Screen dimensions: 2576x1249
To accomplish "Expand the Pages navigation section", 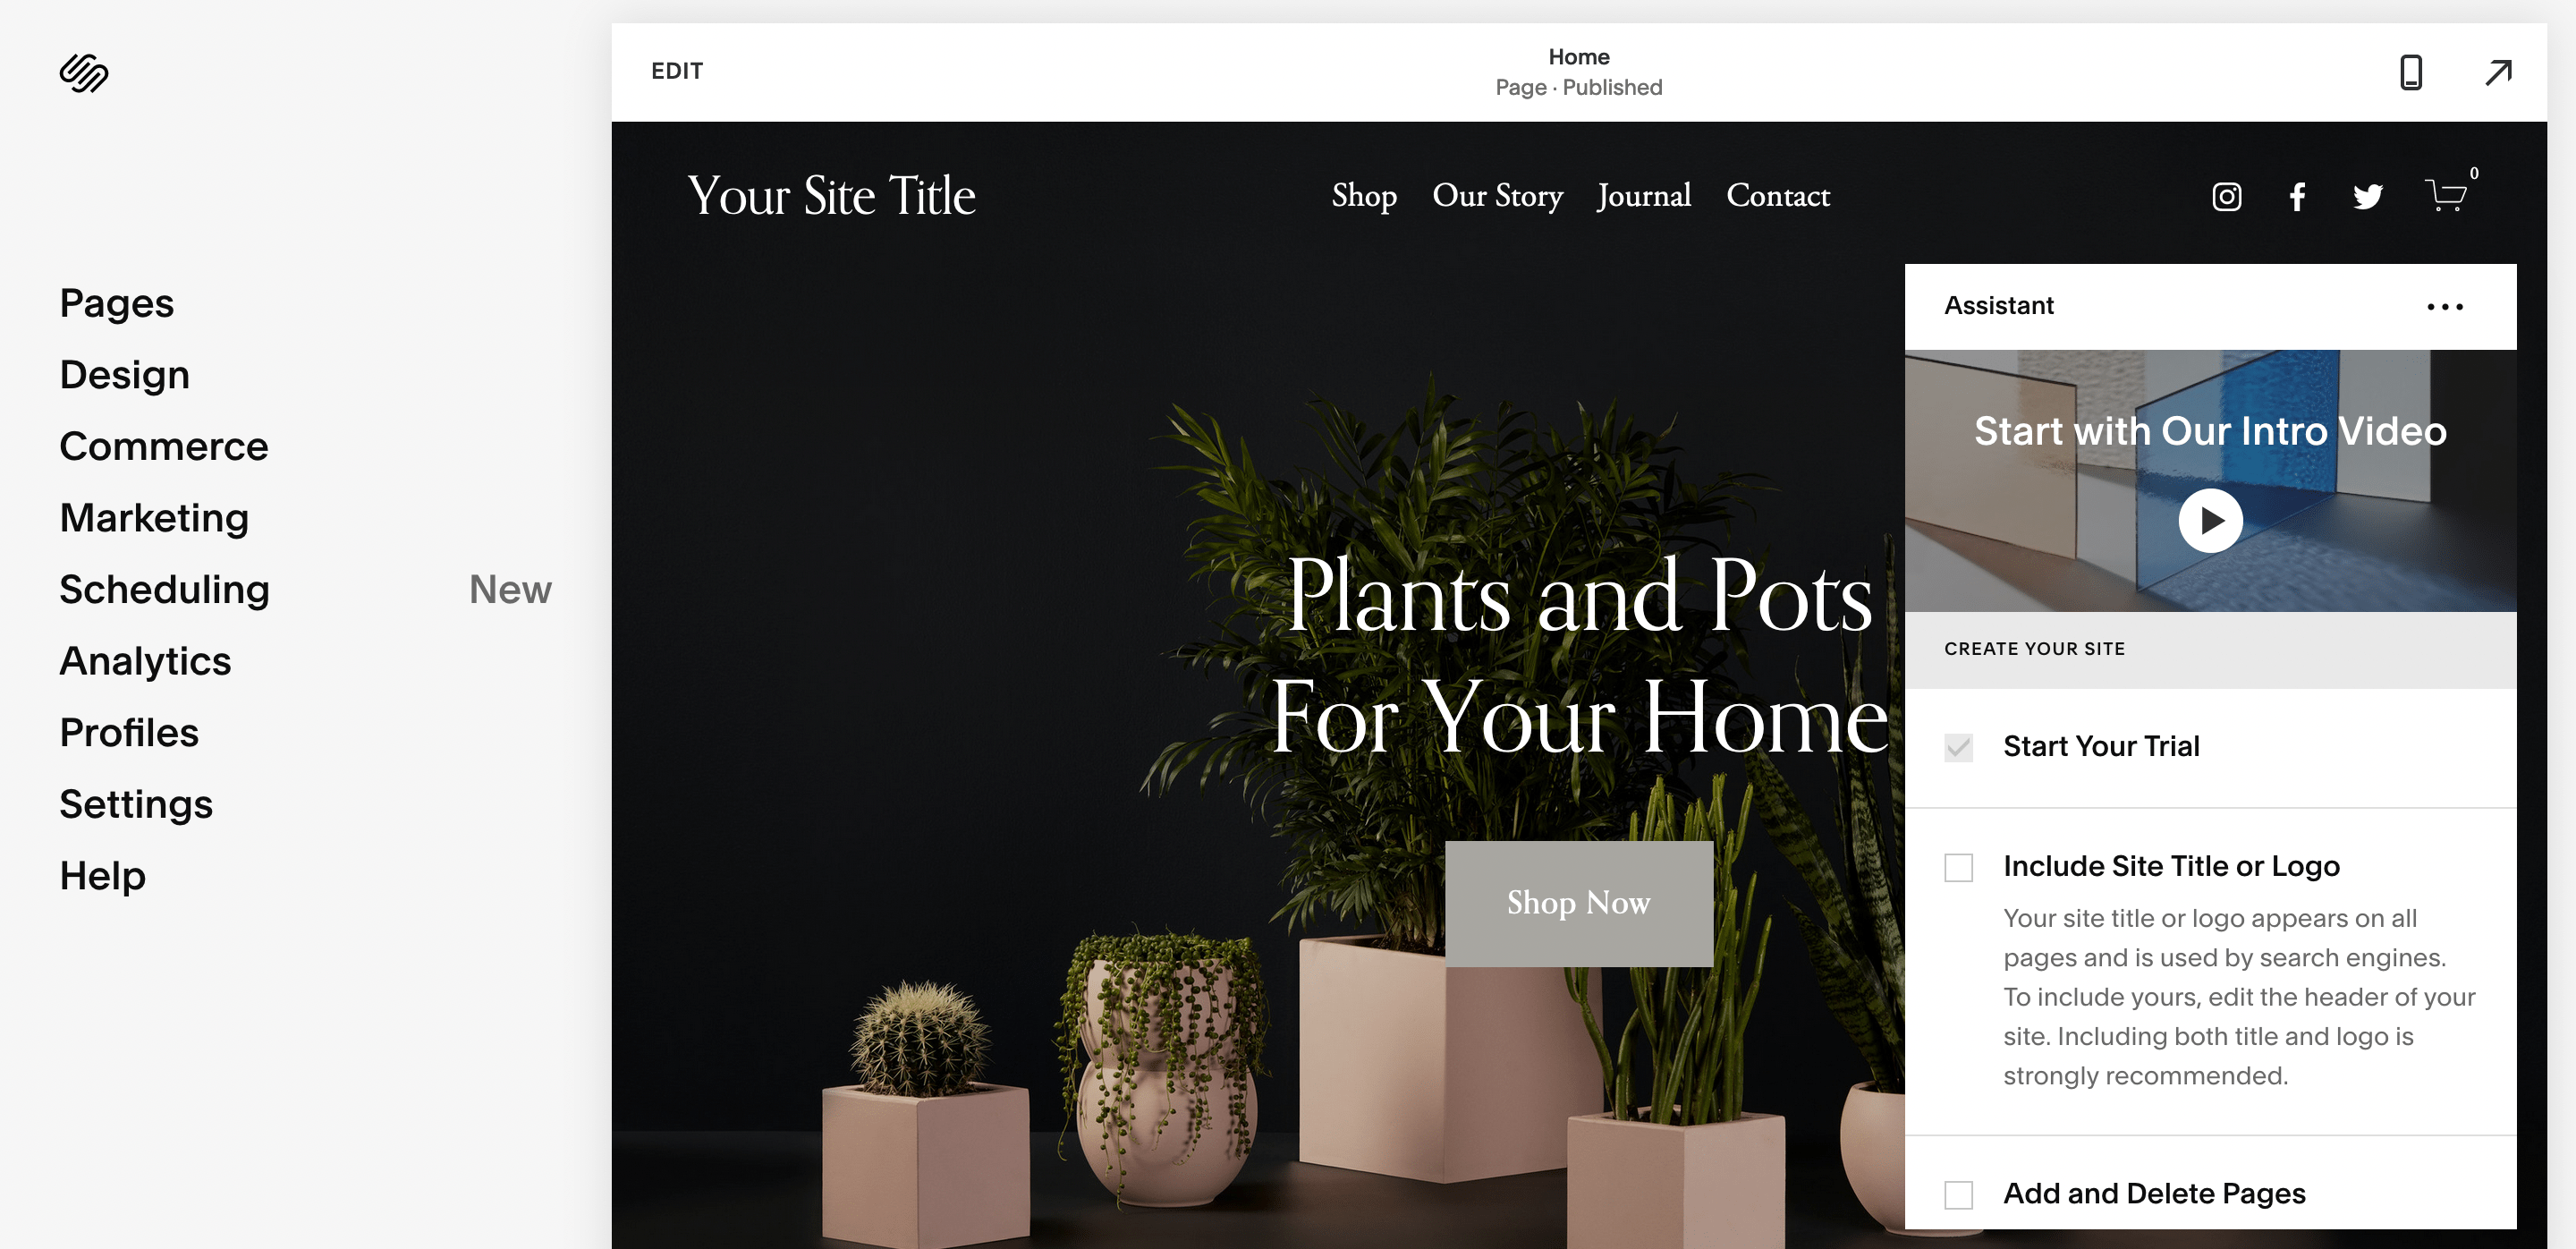I will (116, 302).
